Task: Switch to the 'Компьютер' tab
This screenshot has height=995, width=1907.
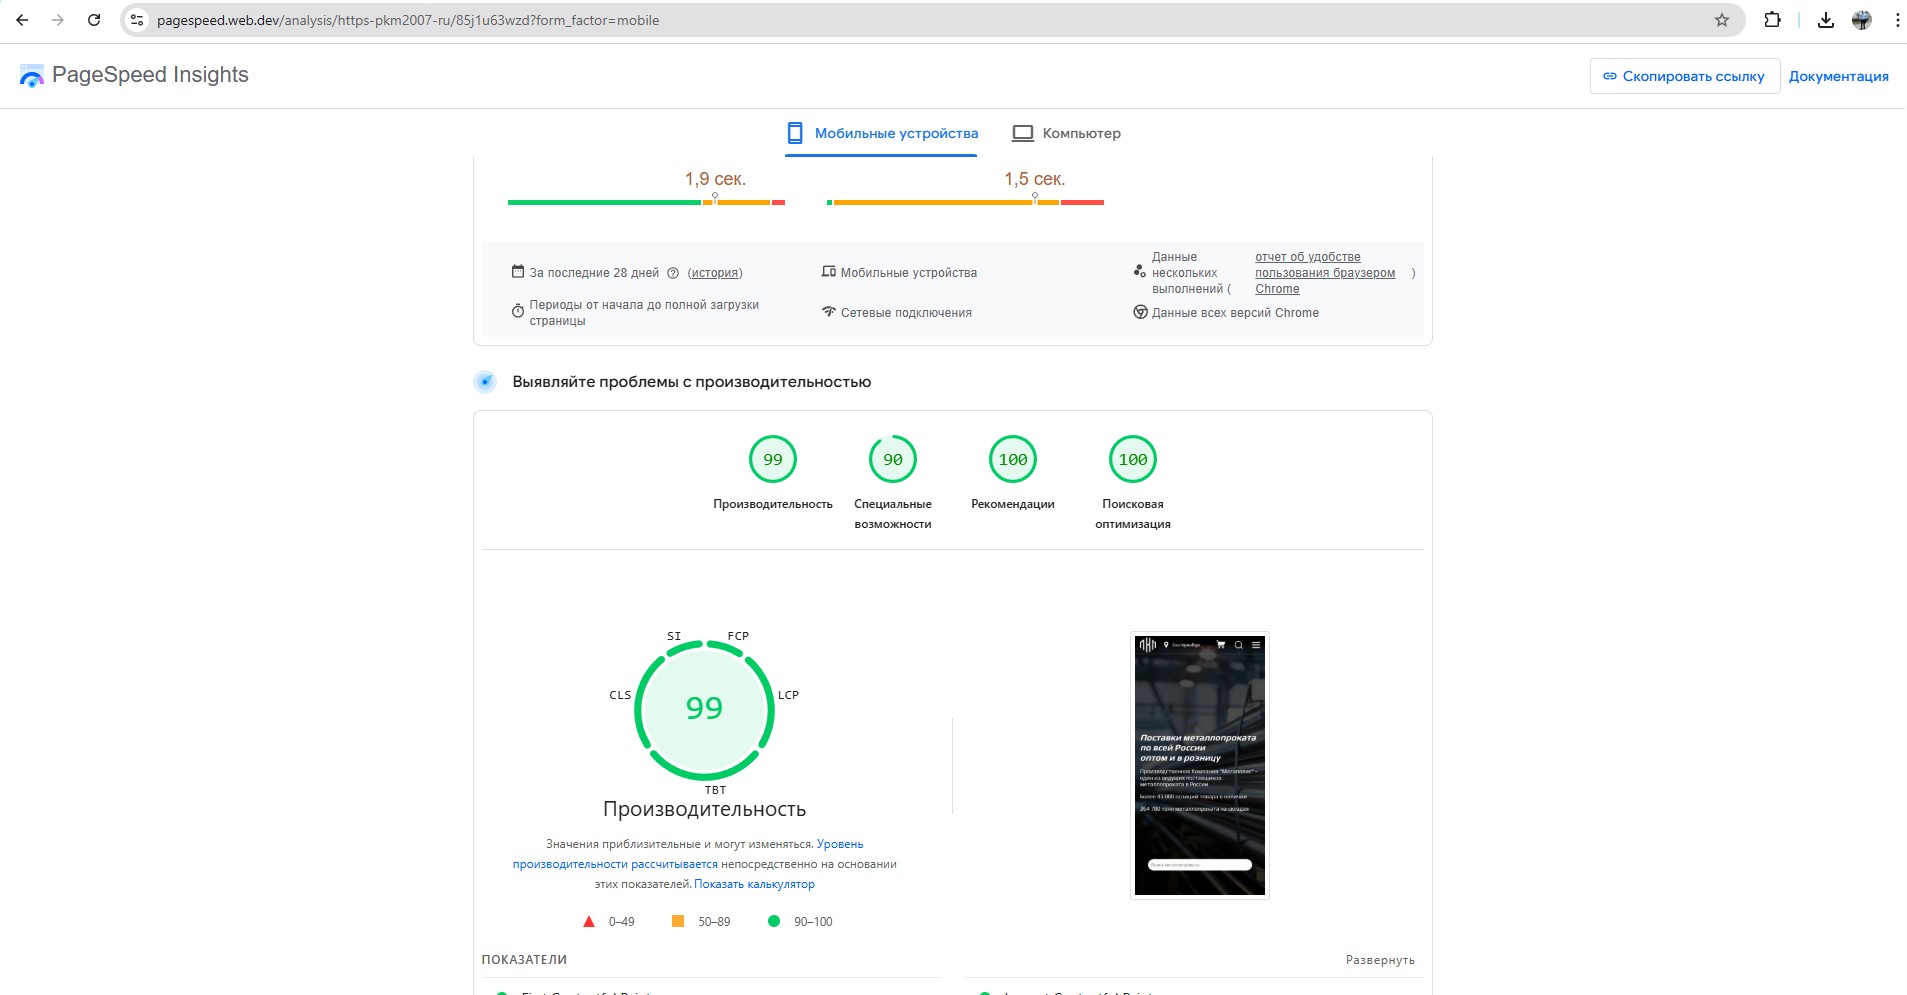Action: [x=1066, y=132]
